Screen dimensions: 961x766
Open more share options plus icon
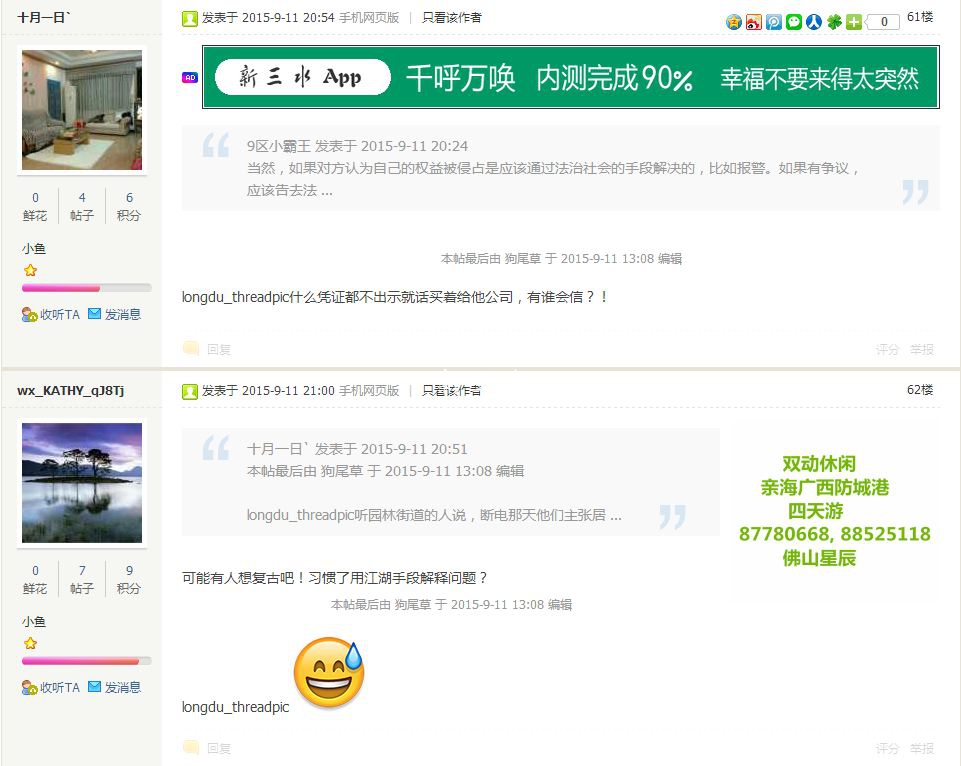click(854, 22)
